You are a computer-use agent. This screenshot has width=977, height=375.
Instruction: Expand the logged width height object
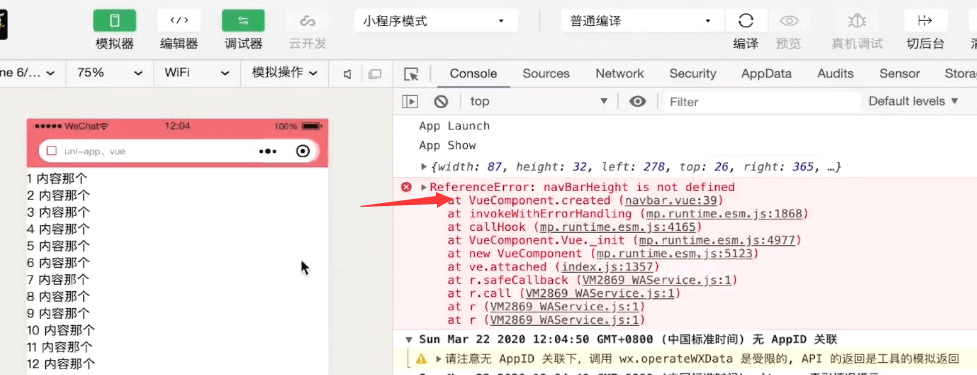(424, 167)
